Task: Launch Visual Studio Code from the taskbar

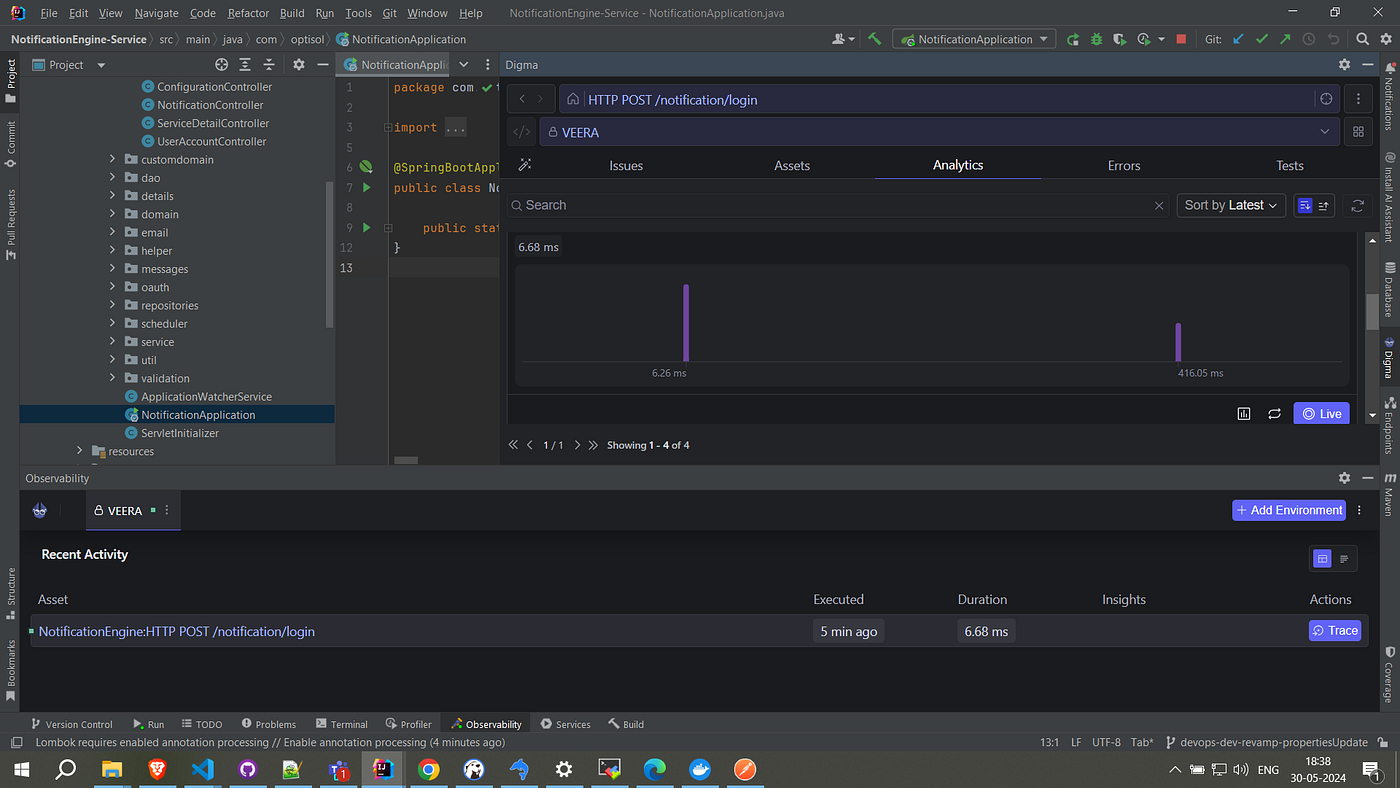Action: click(x=202, y=769)
